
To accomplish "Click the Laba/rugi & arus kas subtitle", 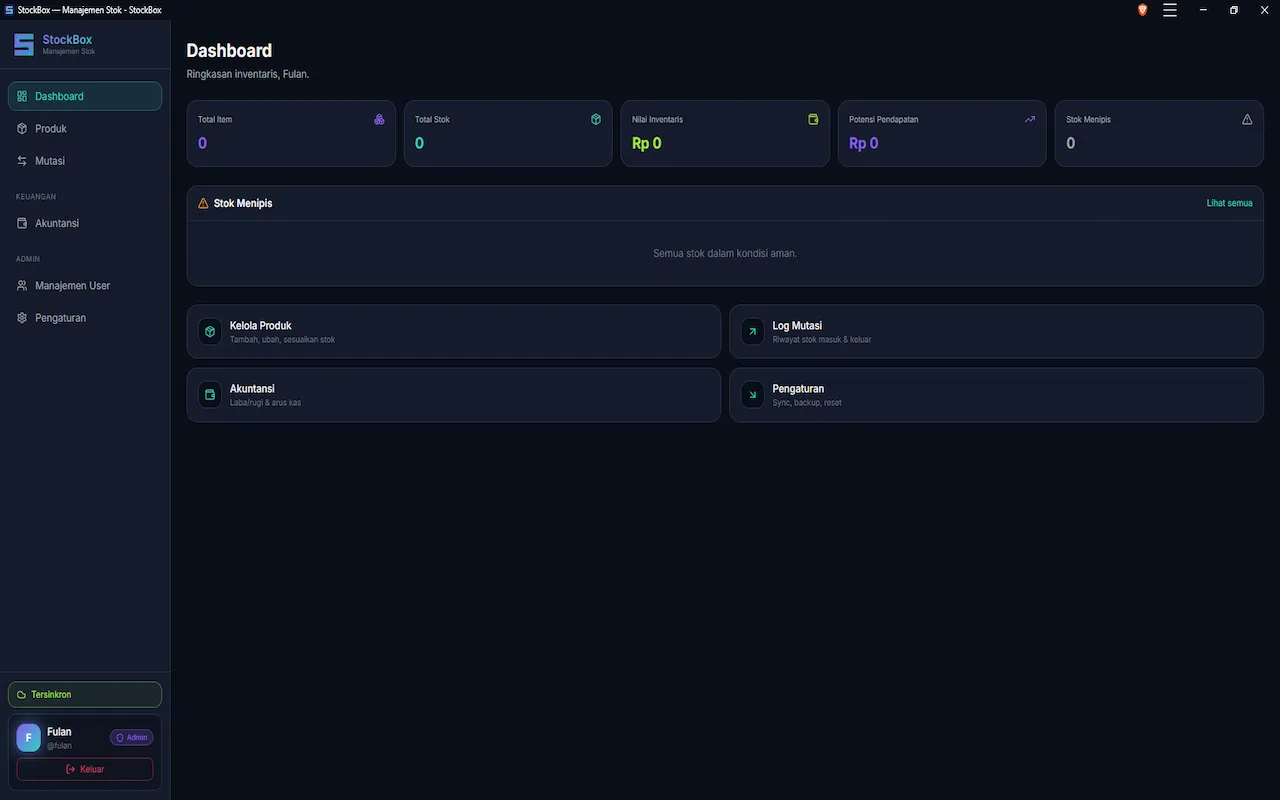I will coord(265,403).
